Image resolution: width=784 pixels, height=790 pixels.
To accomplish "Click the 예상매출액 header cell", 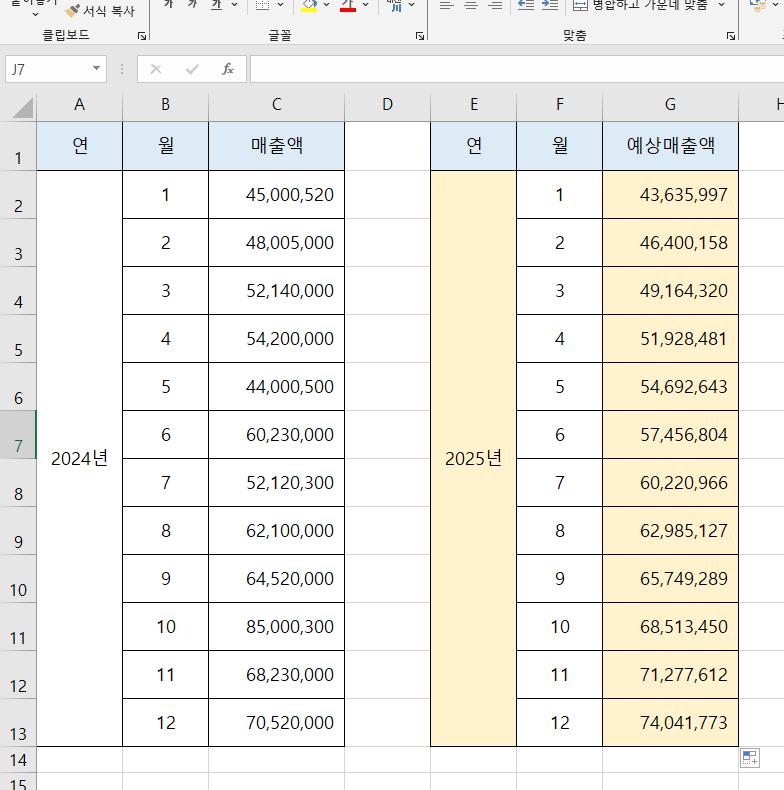I will pos(671,146).
